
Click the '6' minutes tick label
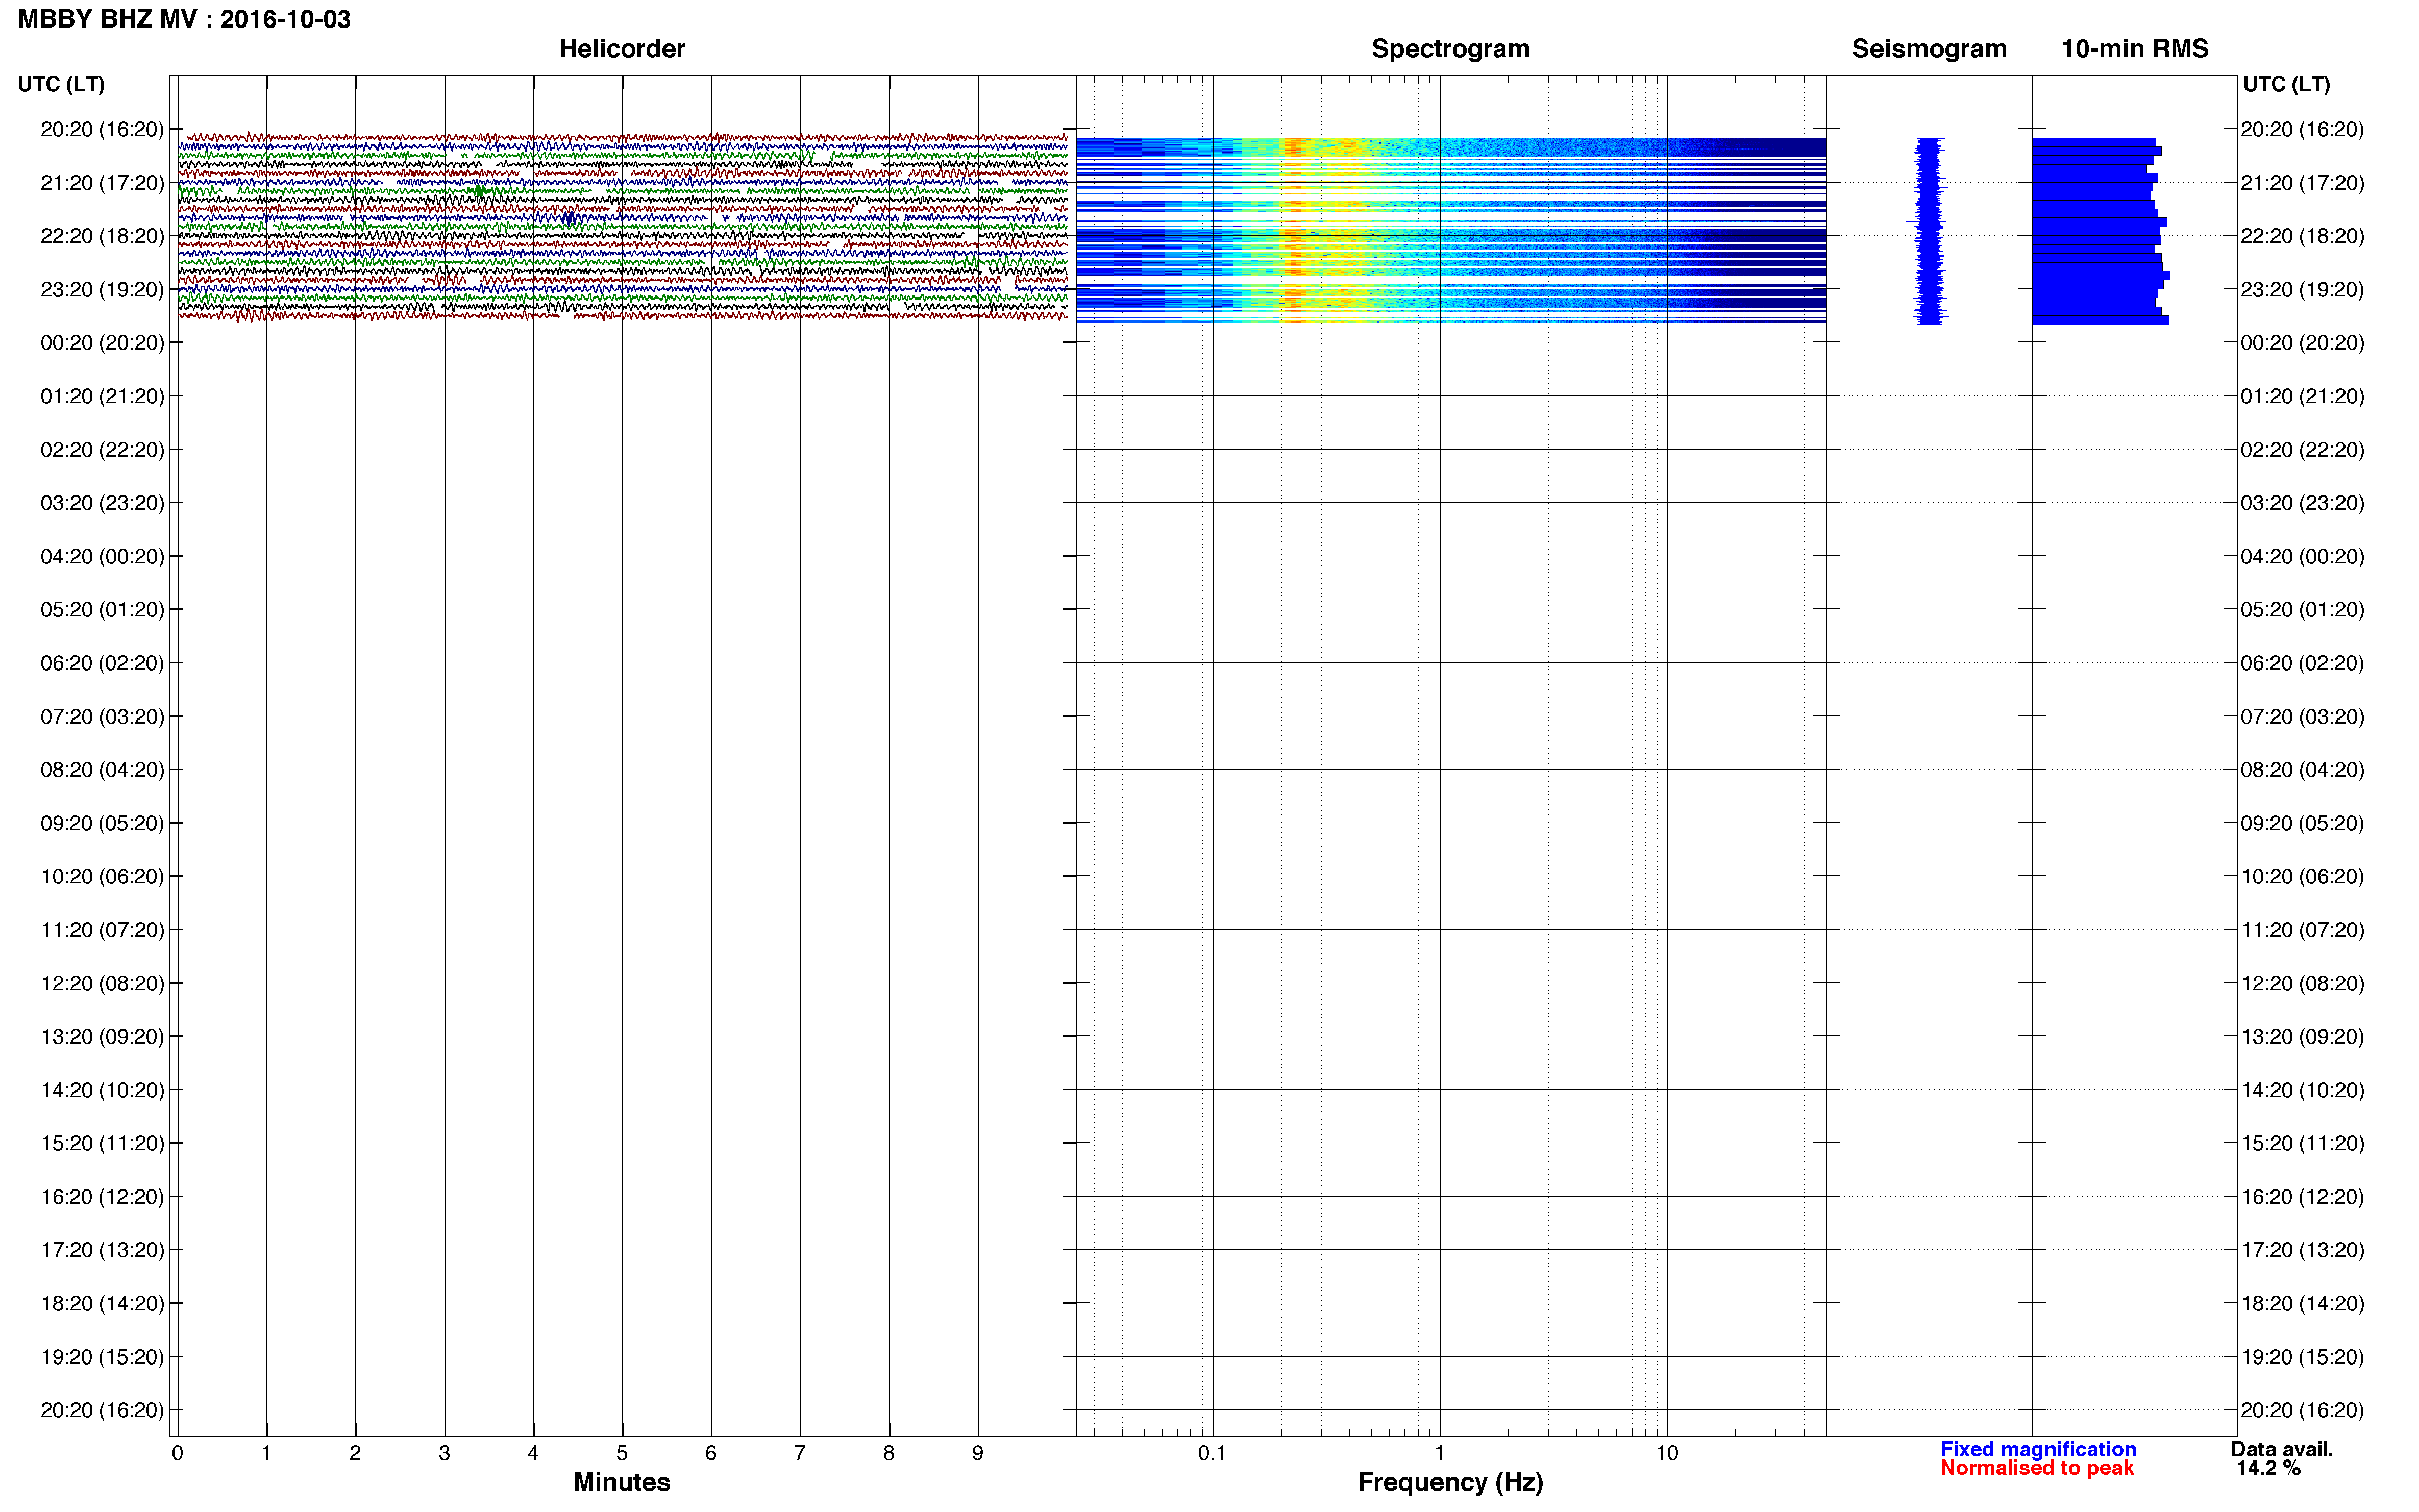point(711,1453)
